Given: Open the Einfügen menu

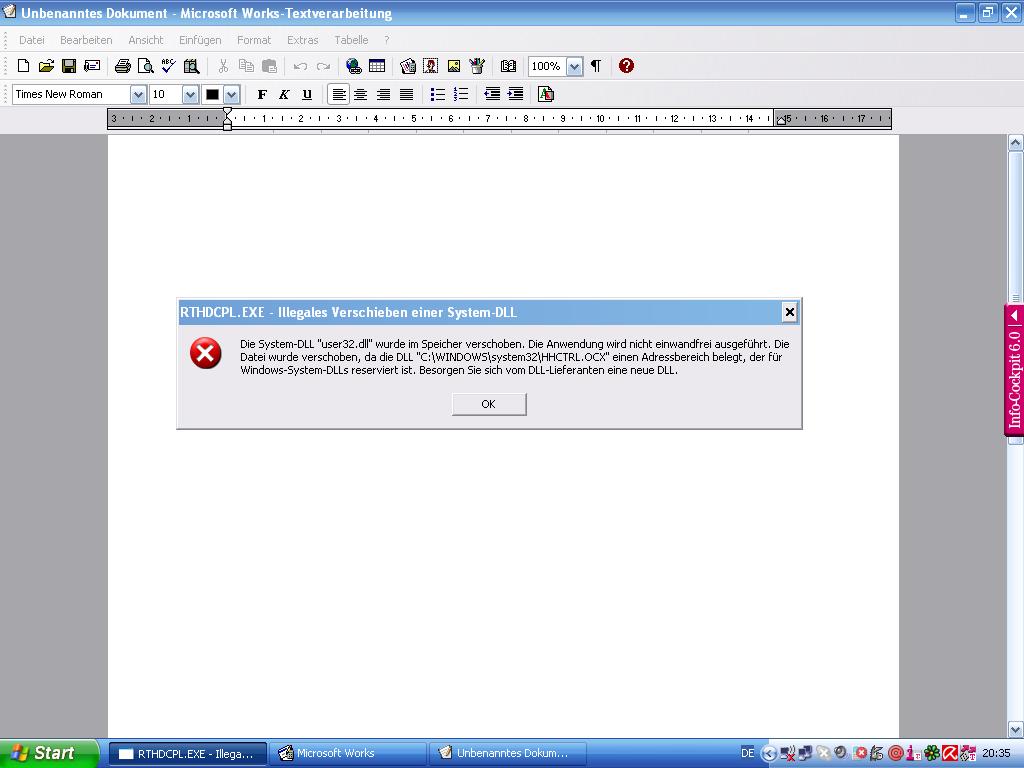Looking at the screenshot, I should [200, 40].
